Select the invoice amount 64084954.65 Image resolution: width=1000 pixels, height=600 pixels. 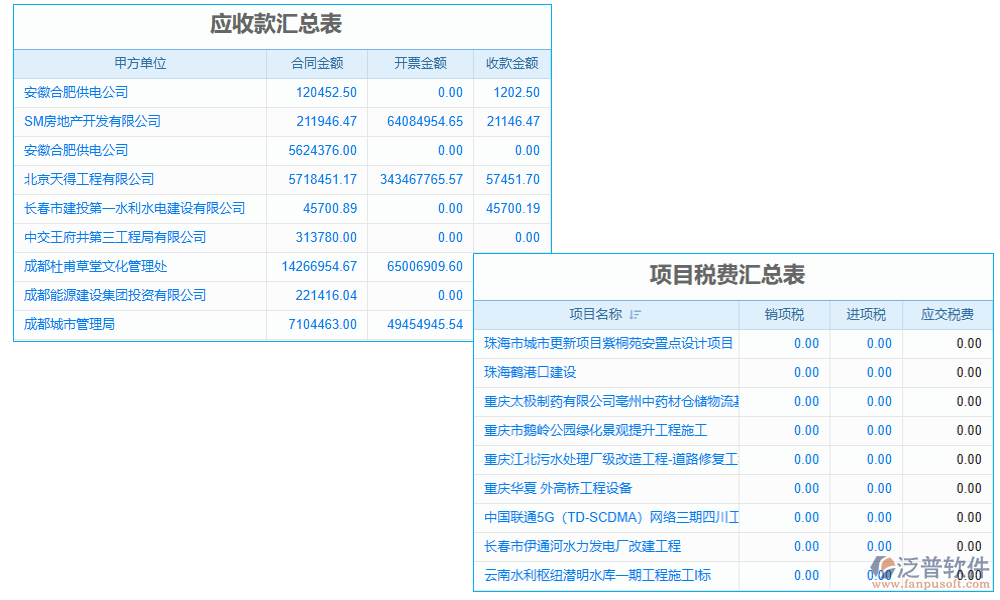(425, 121)
